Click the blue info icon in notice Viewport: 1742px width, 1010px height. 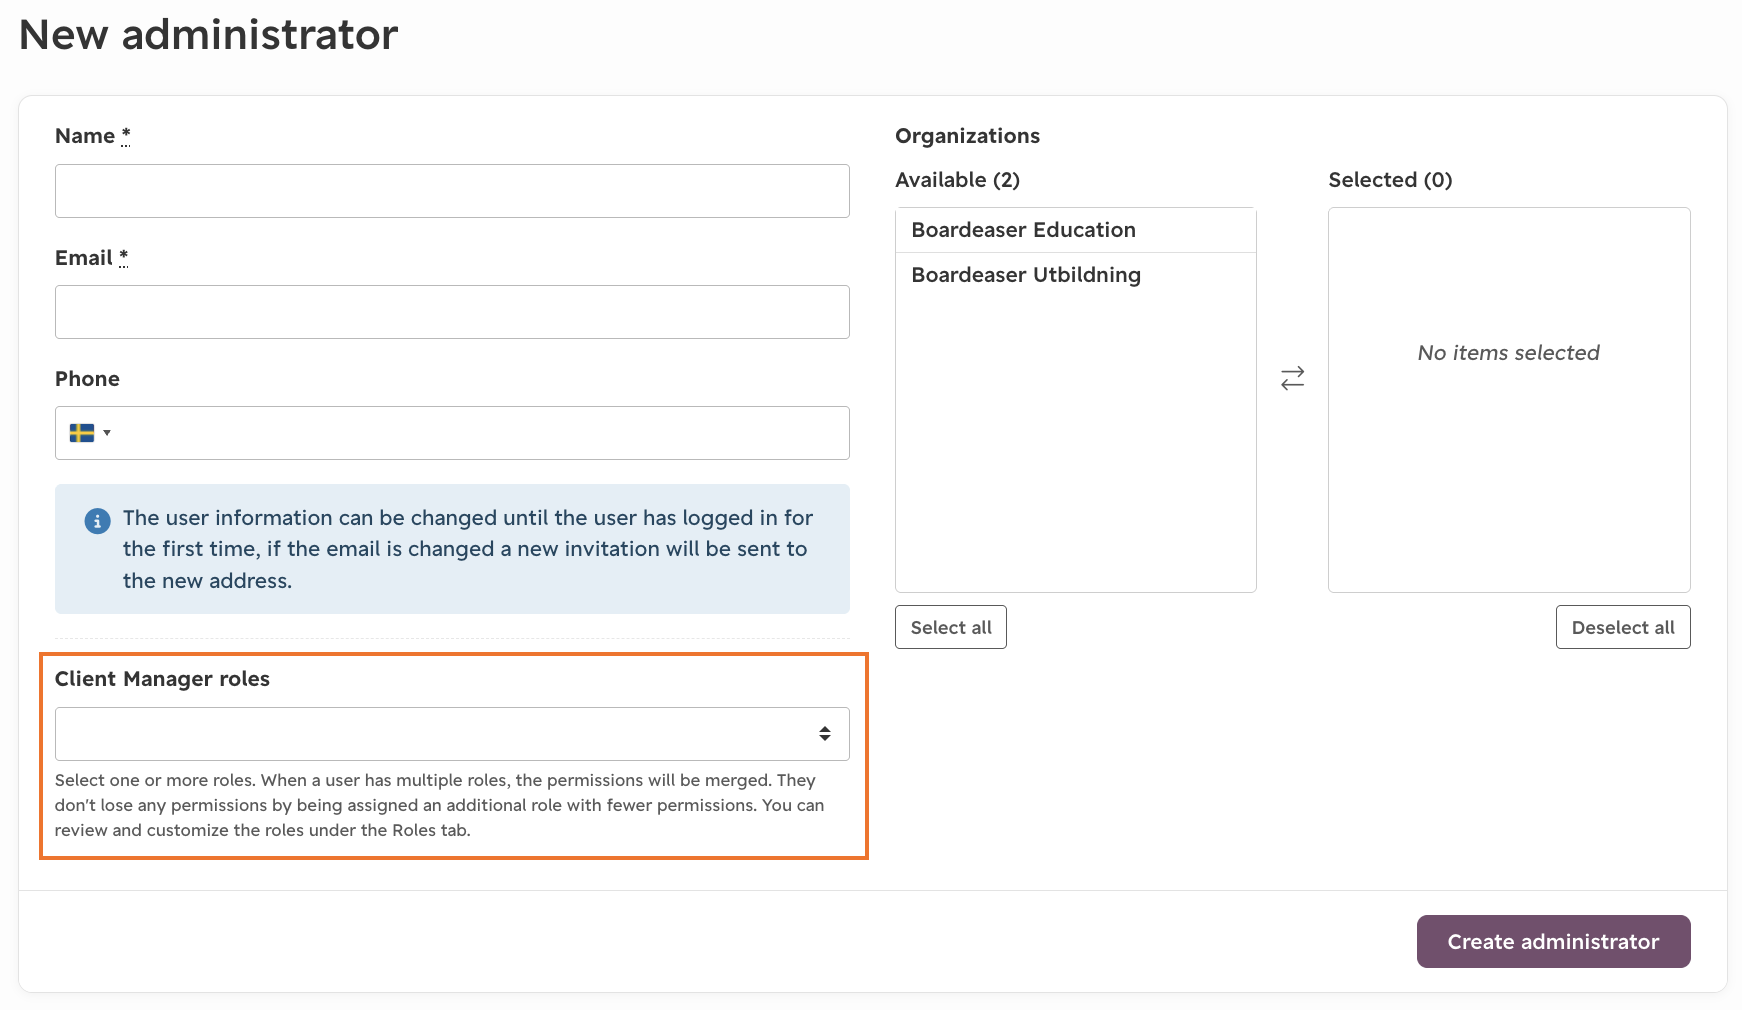[97, 521]
